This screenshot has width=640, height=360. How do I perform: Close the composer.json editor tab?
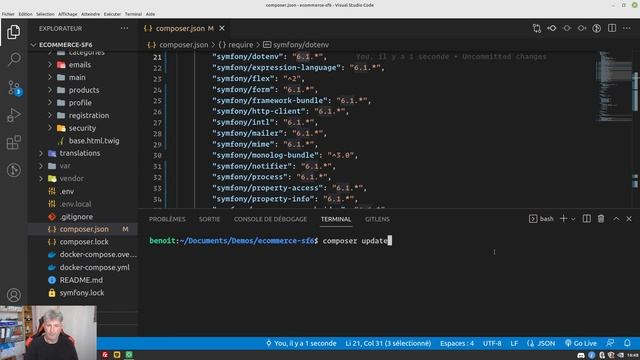(x=222, y=28)
